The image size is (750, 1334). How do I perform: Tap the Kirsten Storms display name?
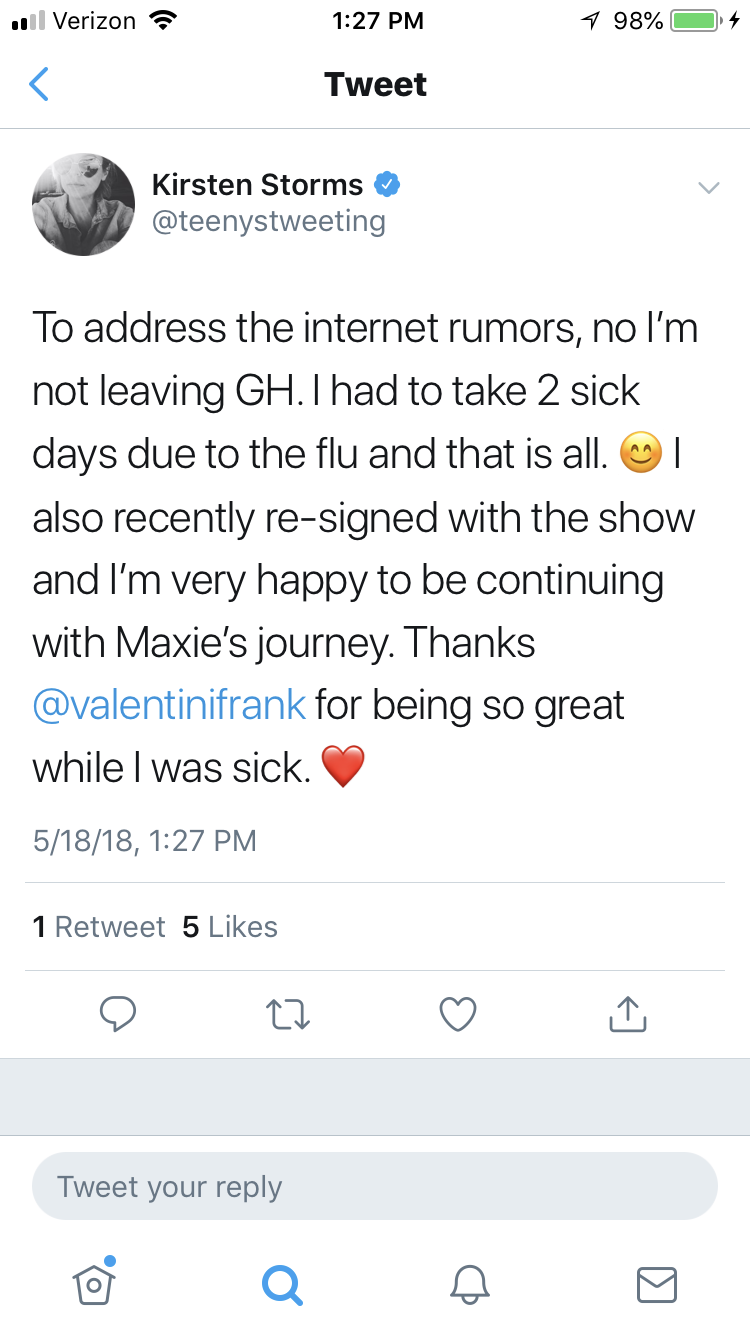click(x=257, y=184)
